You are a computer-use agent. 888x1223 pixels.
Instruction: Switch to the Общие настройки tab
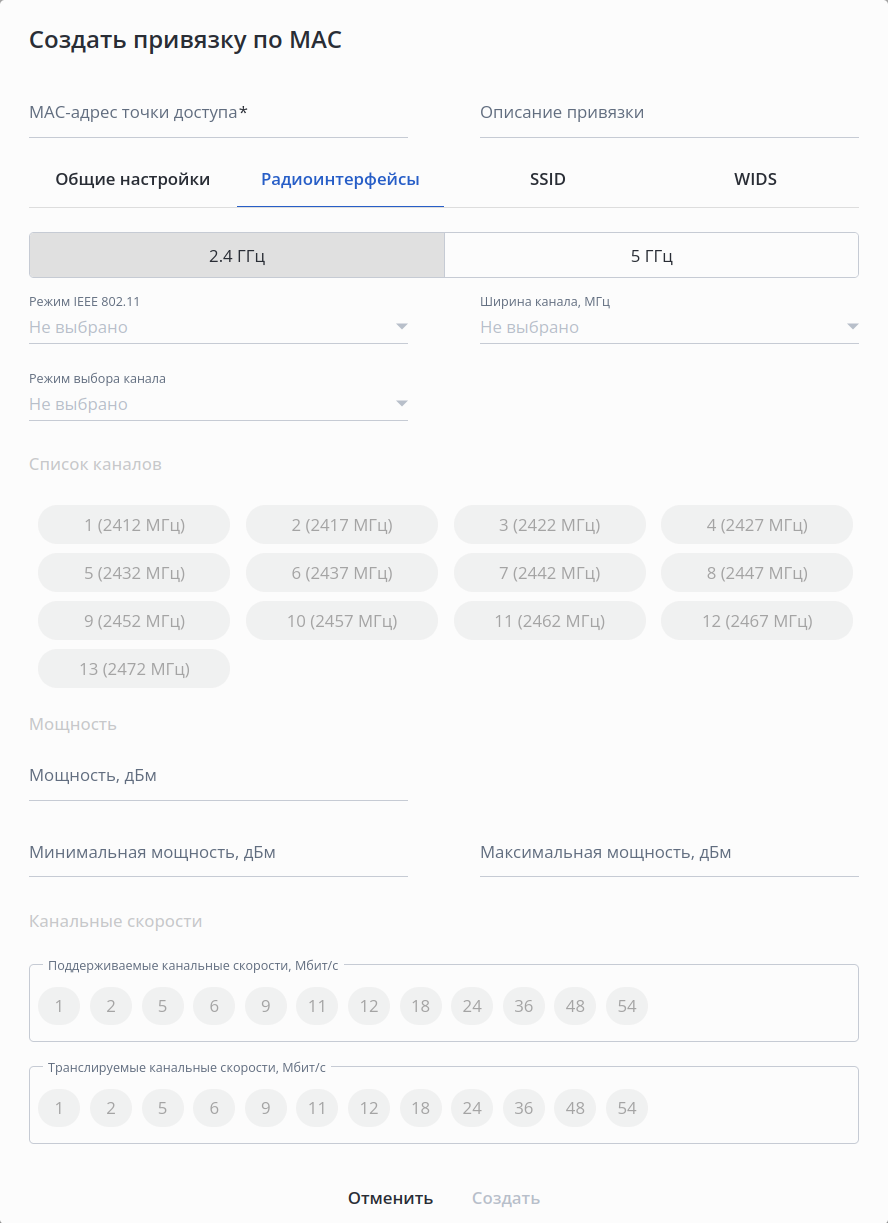click(133, 180)
